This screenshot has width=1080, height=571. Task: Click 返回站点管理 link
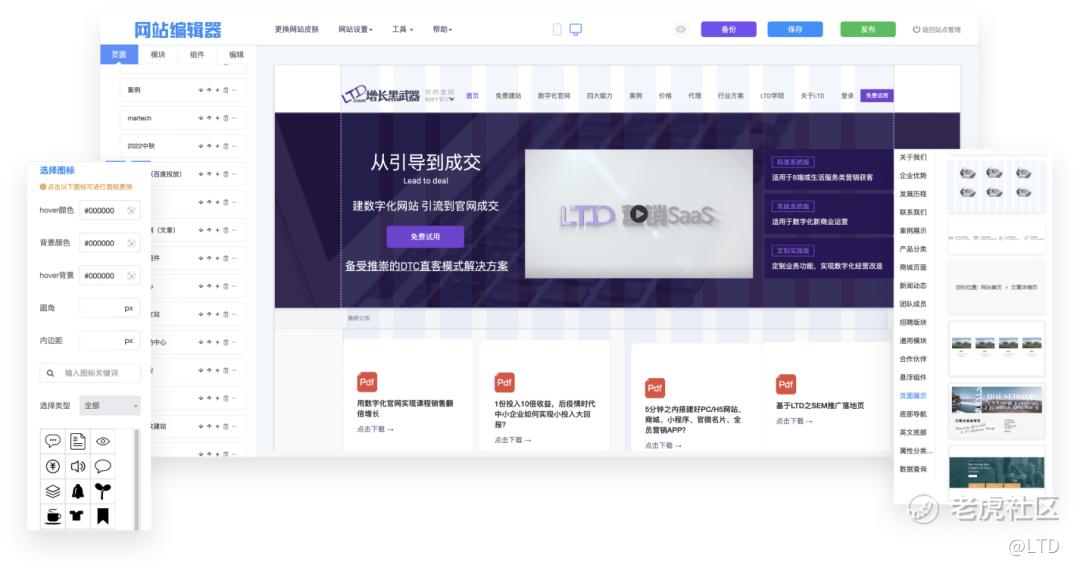(941, 30)
